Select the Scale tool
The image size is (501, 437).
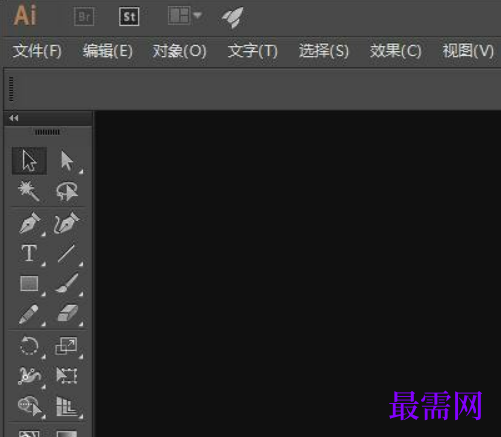[66, 345]
